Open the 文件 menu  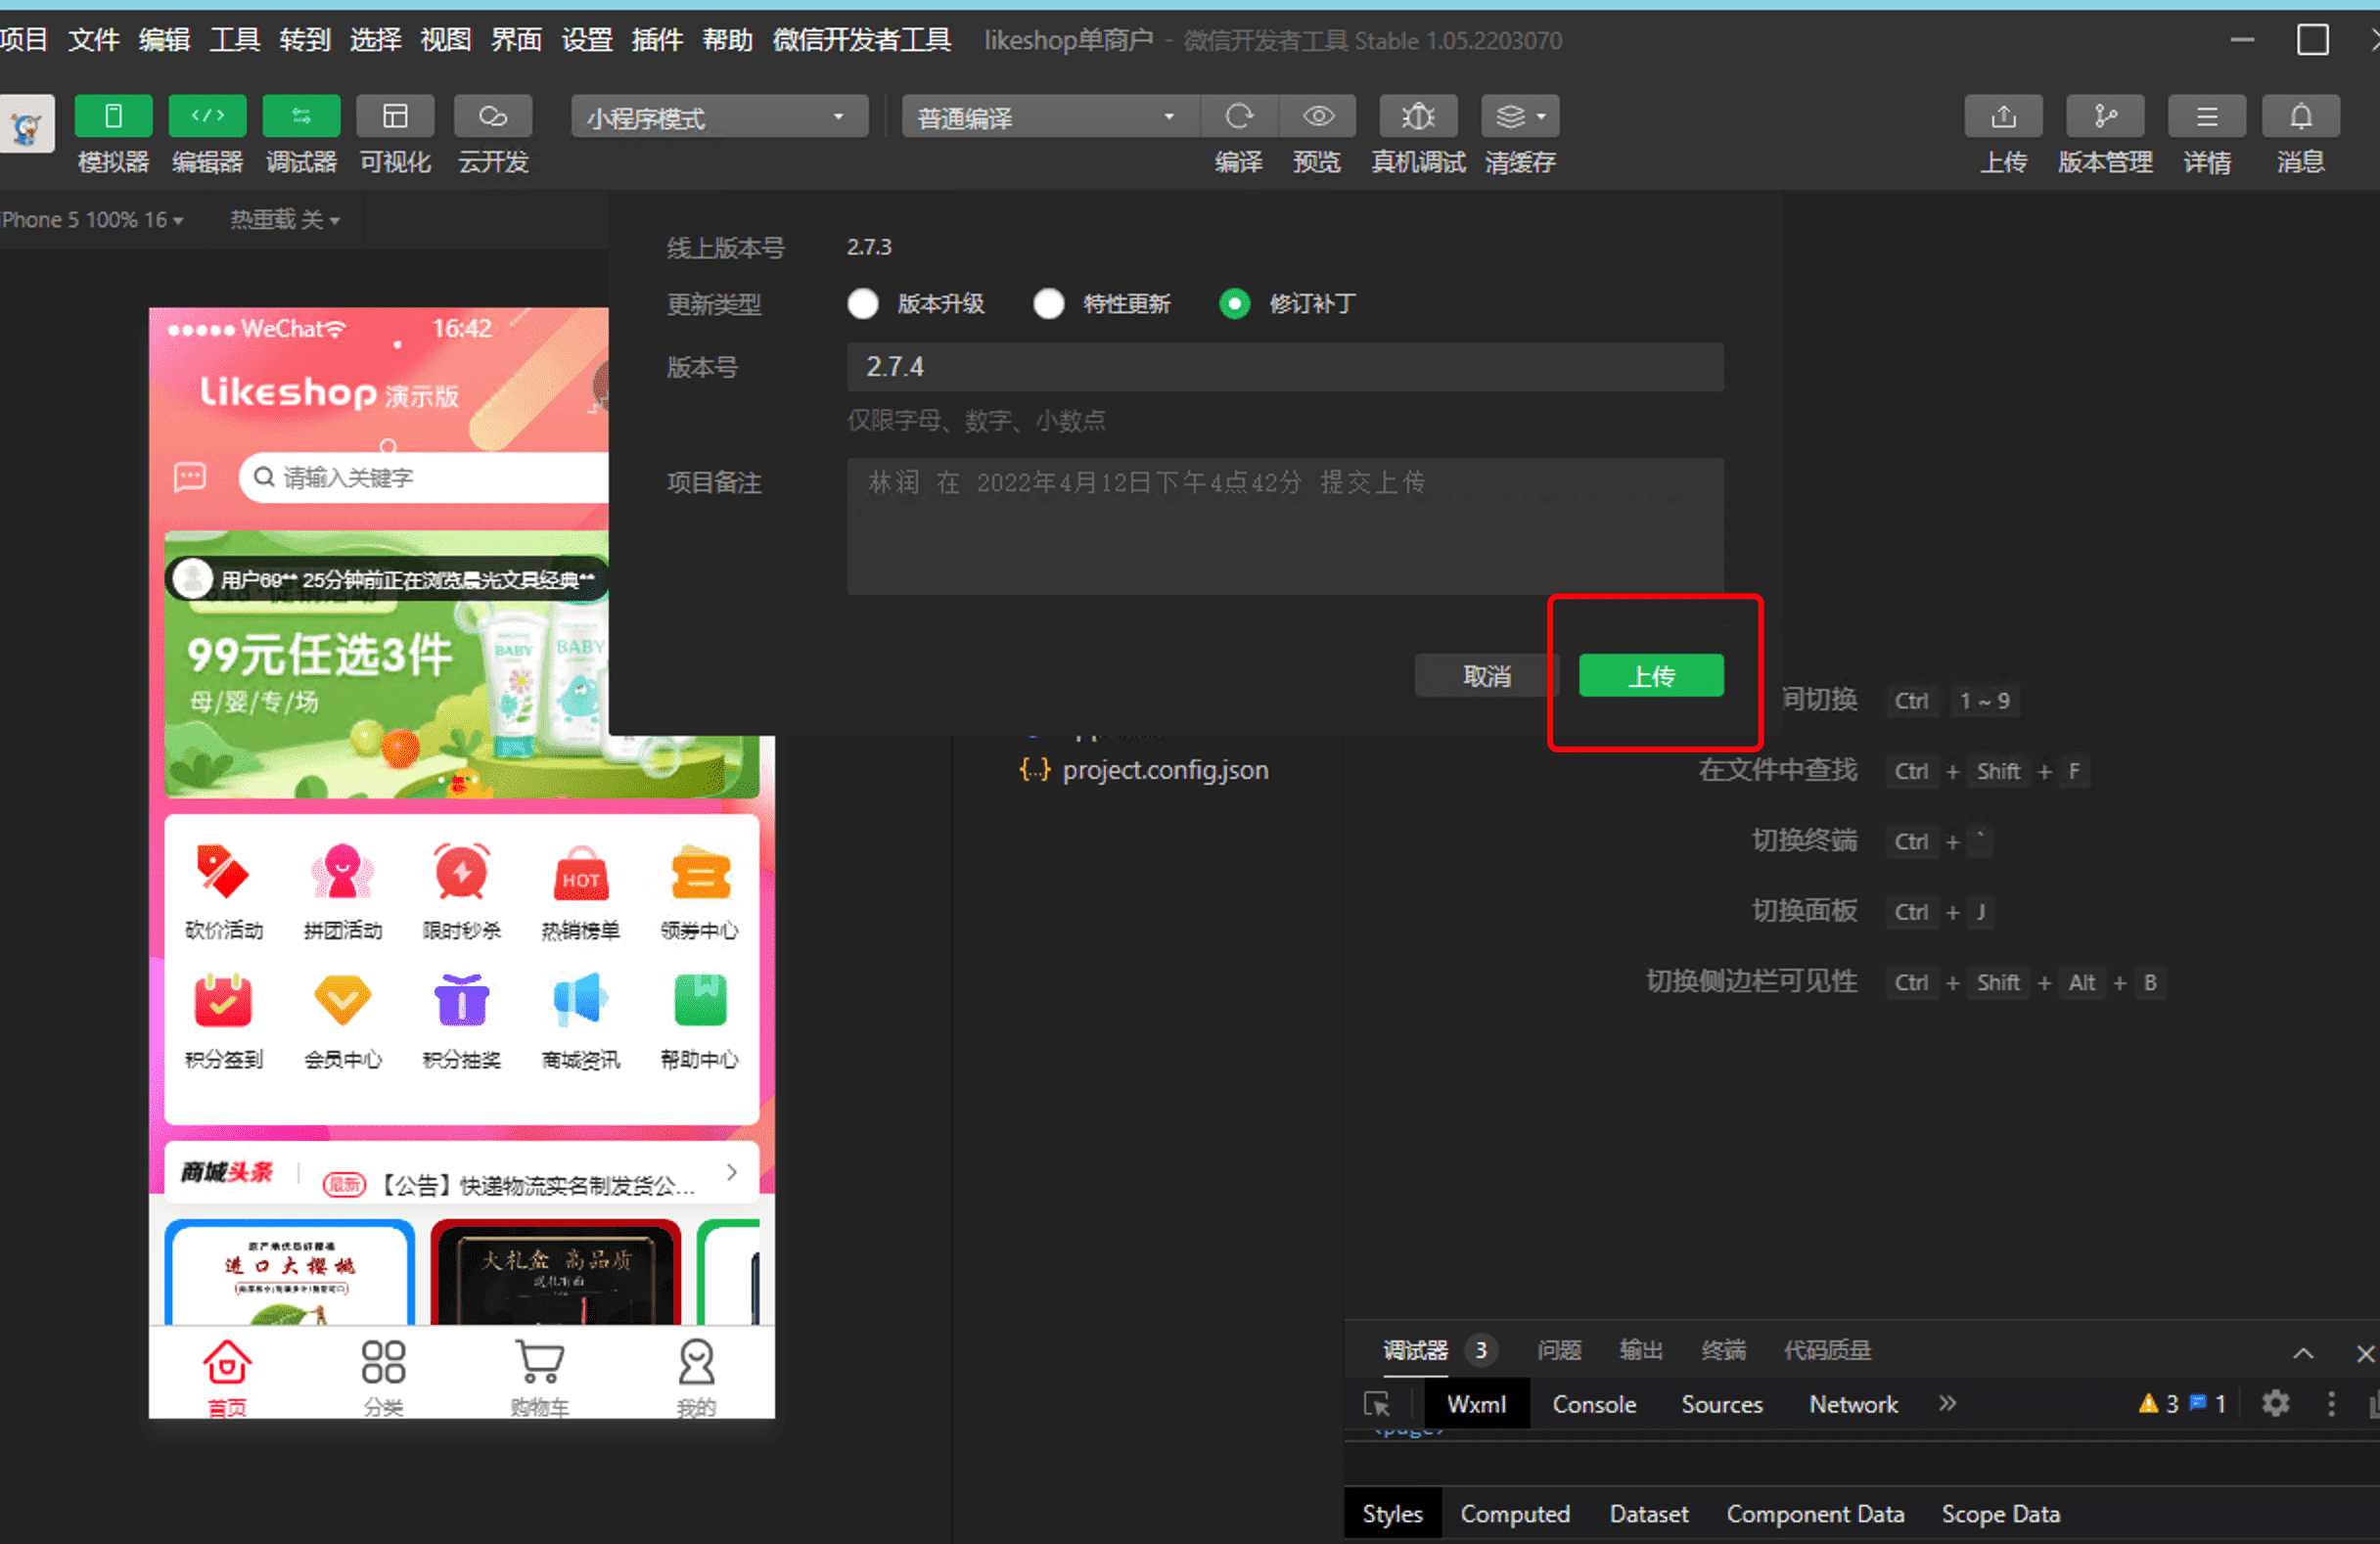(x=93, y=40)
